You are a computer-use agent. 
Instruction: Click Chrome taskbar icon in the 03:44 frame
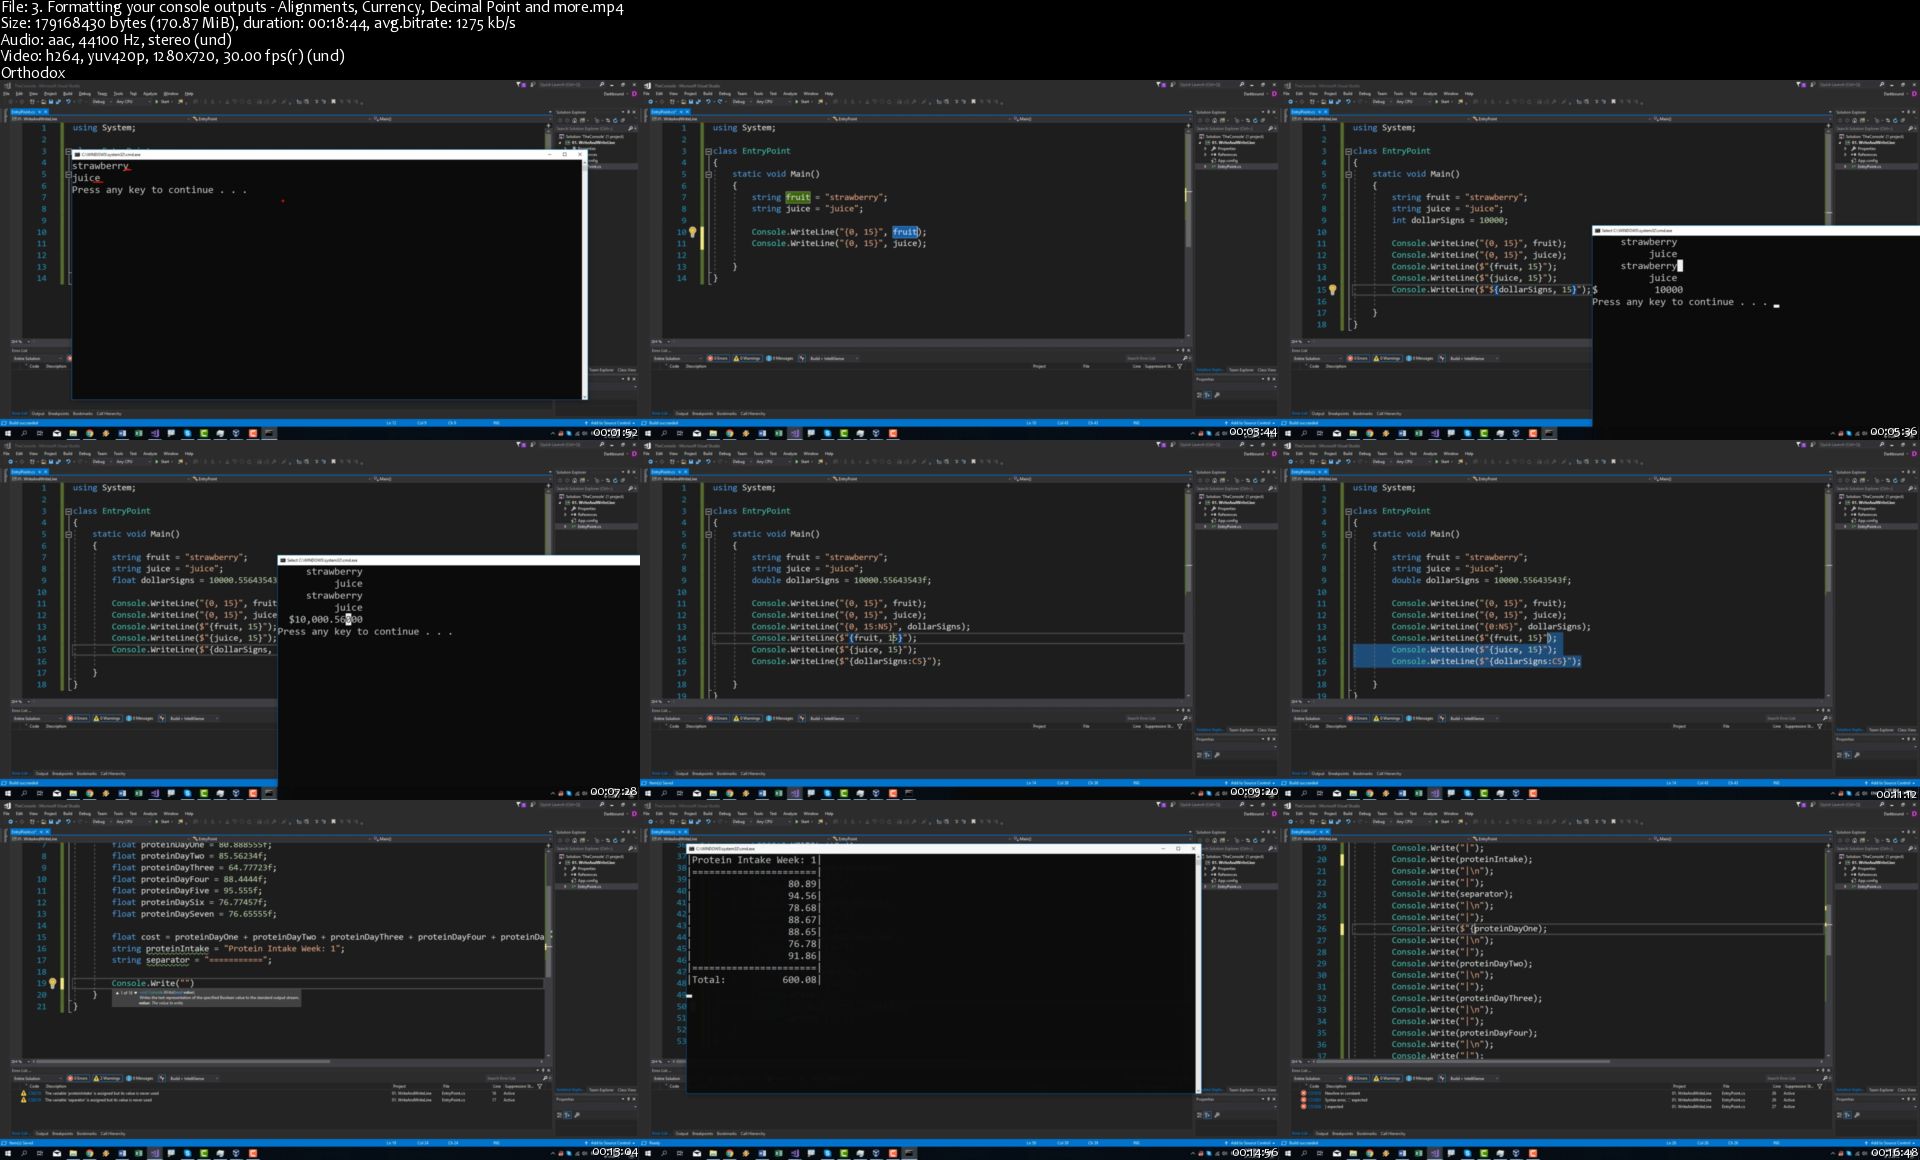click(x=730, y=433)
